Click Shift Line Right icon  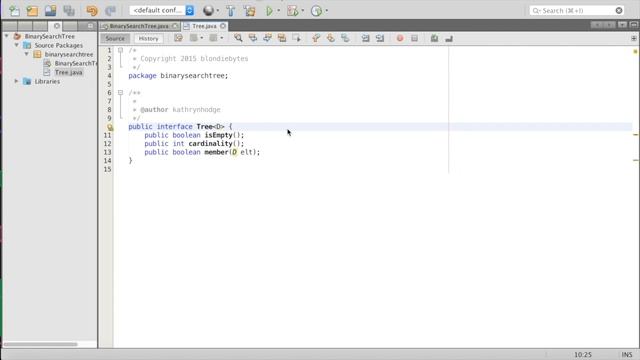(x=380, y=38)
